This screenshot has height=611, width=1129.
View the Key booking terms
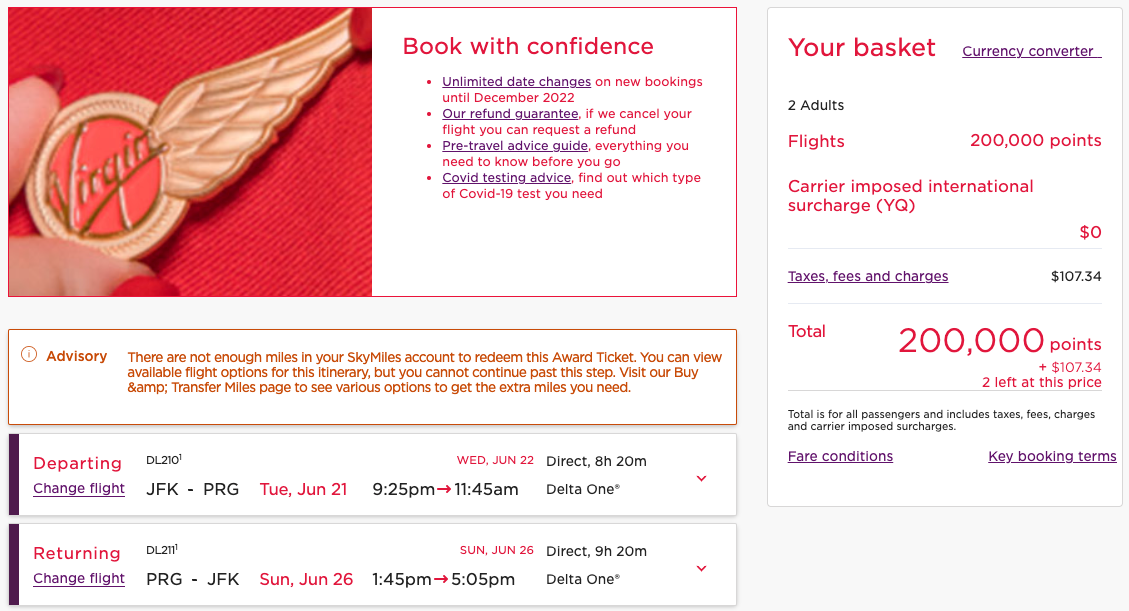(1052, 456)
